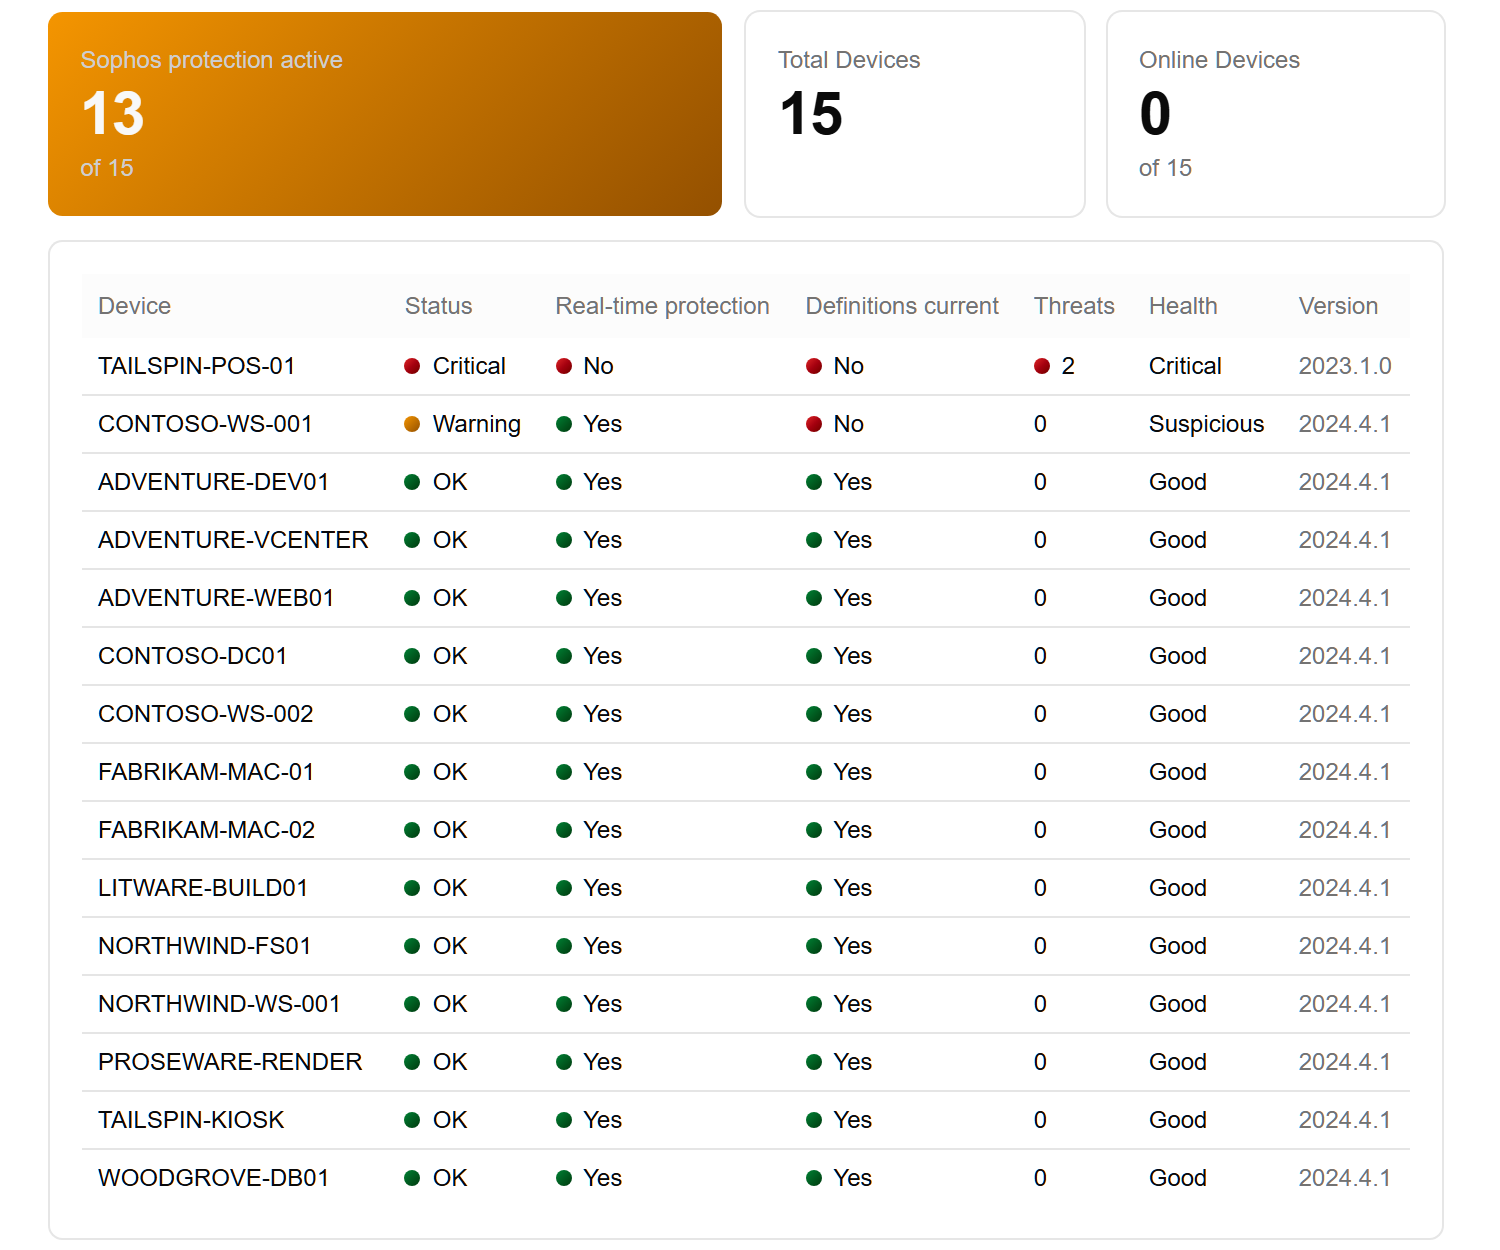
Task: Click the OK status of FABRIKAM-MAC-02
Action: (436, 830)
